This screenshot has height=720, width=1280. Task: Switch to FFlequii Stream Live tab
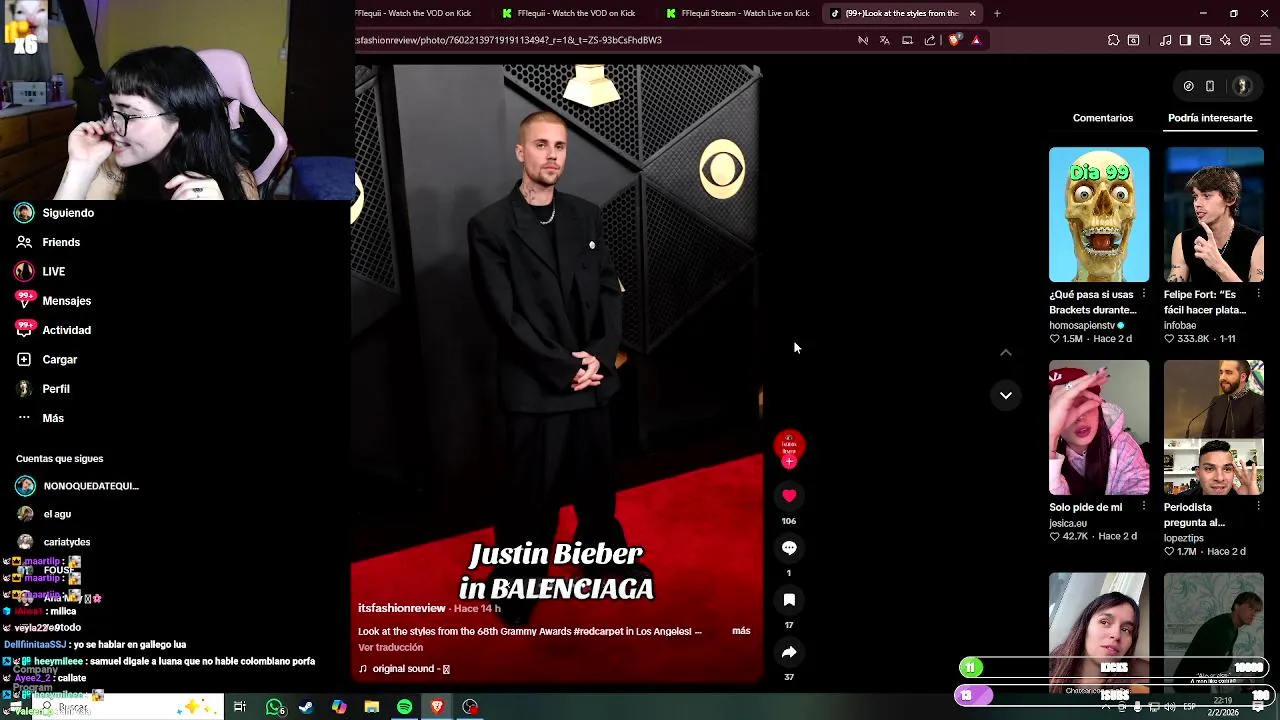point(740,13)
